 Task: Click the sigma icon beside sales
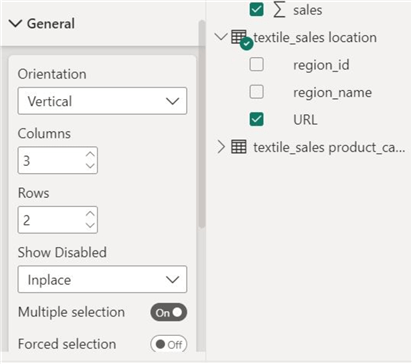[279, 10]
